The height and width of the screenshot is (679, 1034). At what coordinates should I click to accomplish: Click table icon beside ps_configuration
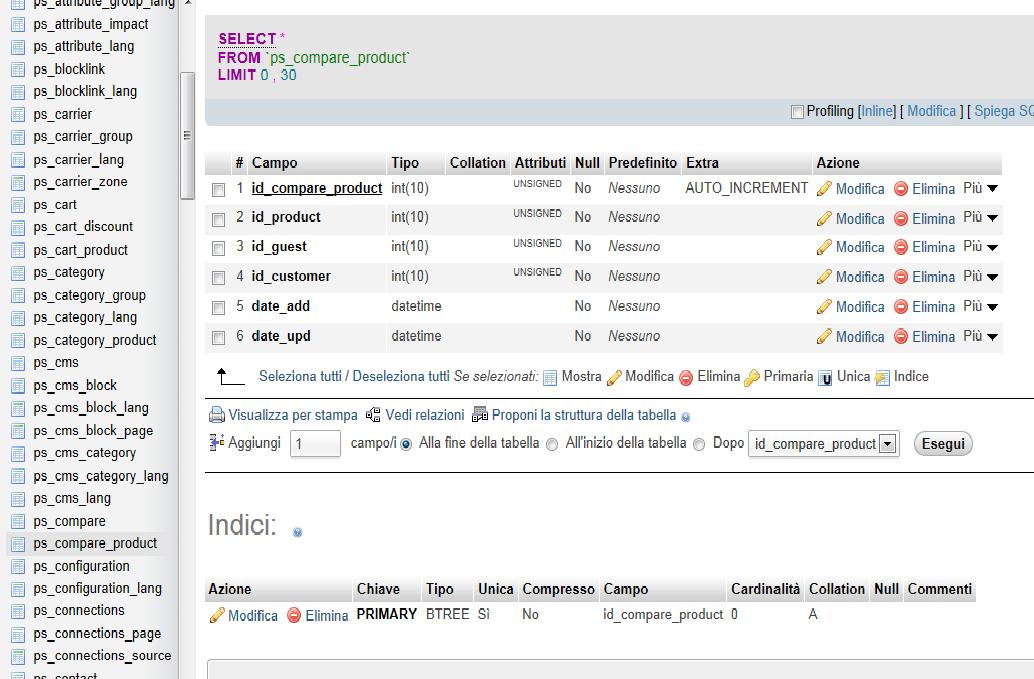(x=18, y=566)
